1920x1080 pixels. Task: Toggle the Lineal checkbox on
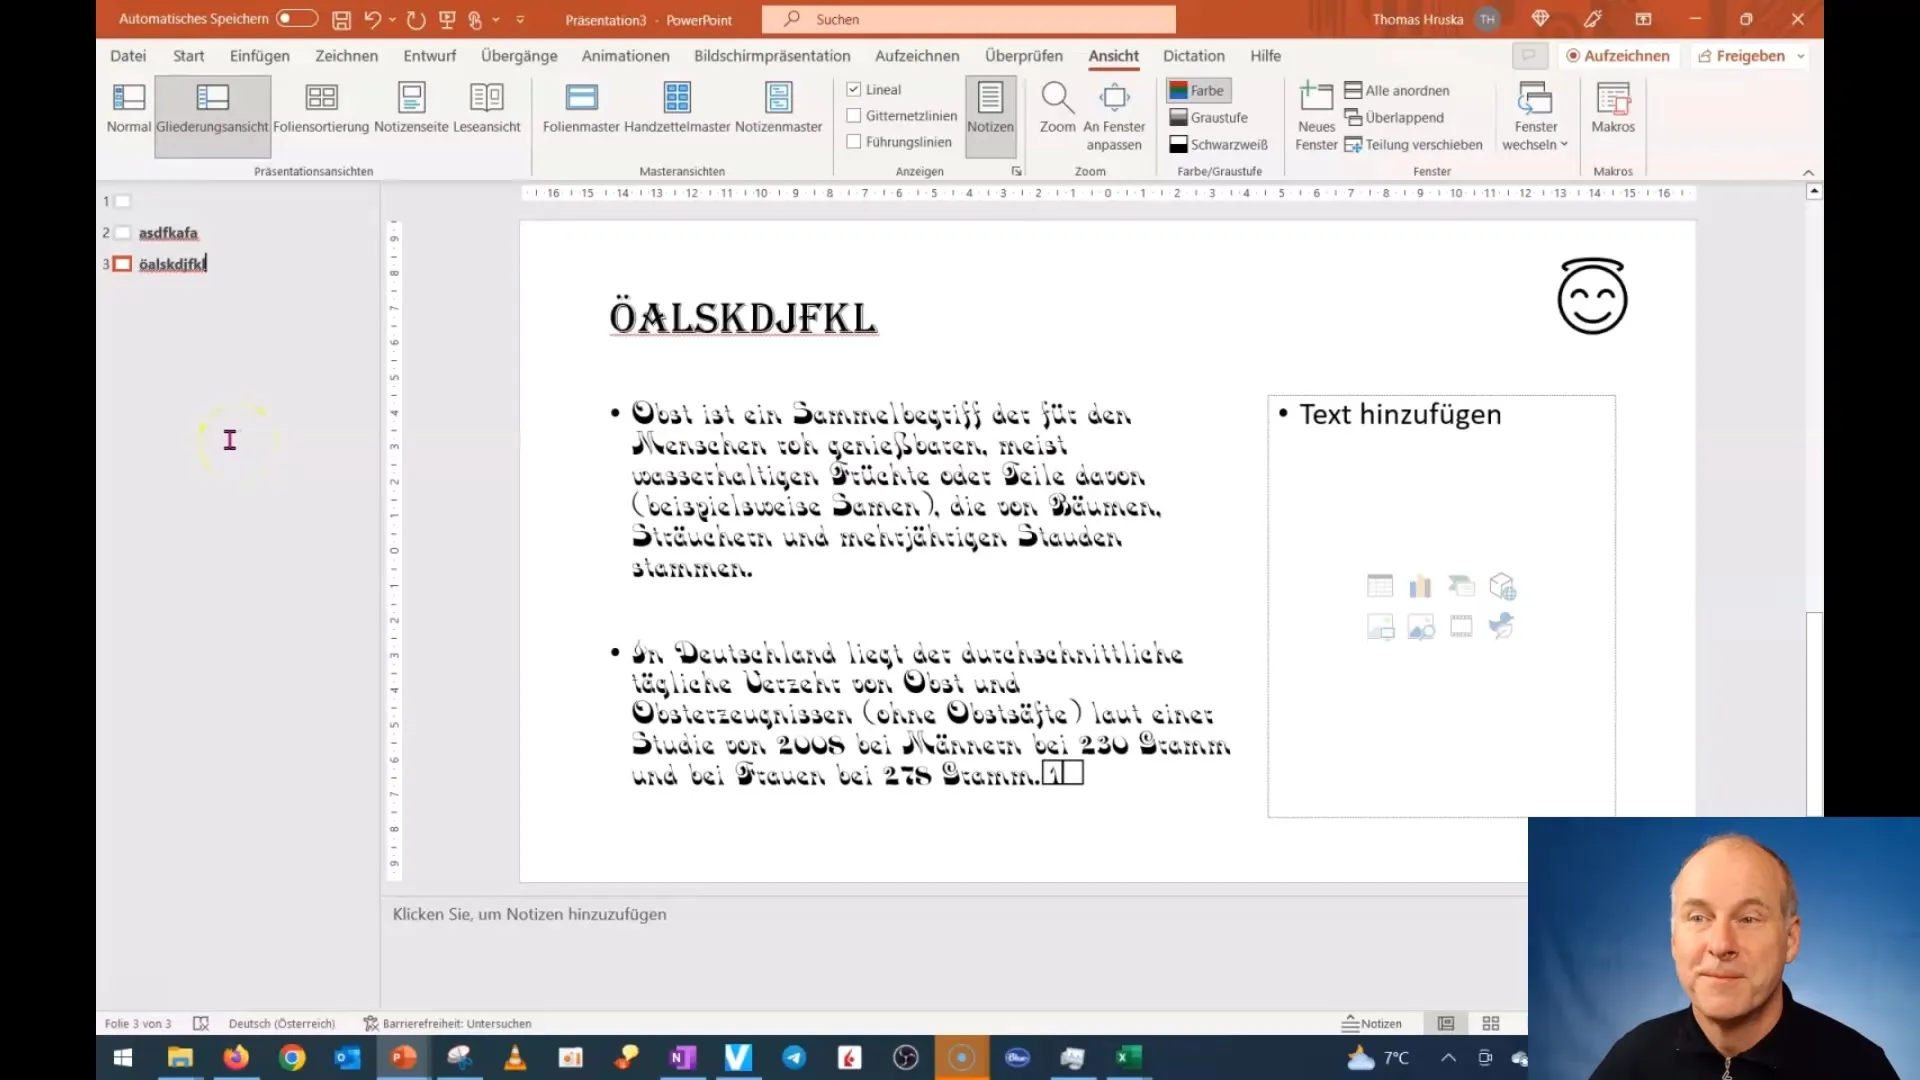855,88
